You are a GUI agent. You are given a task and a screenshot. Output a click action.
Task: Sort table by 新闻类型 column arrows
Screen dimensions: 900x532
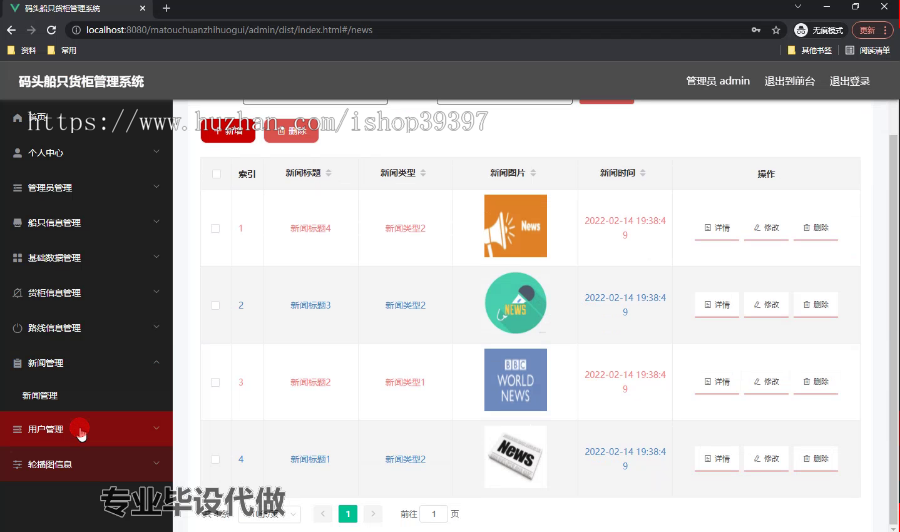423,173
